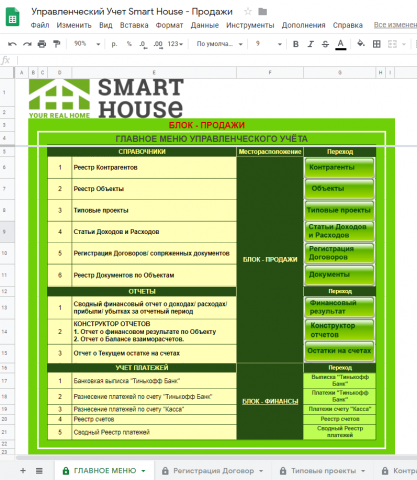Decrease decimal places
Image resolution: width=417 pixels, height=480 pixels.
click(x=143, y=44)
